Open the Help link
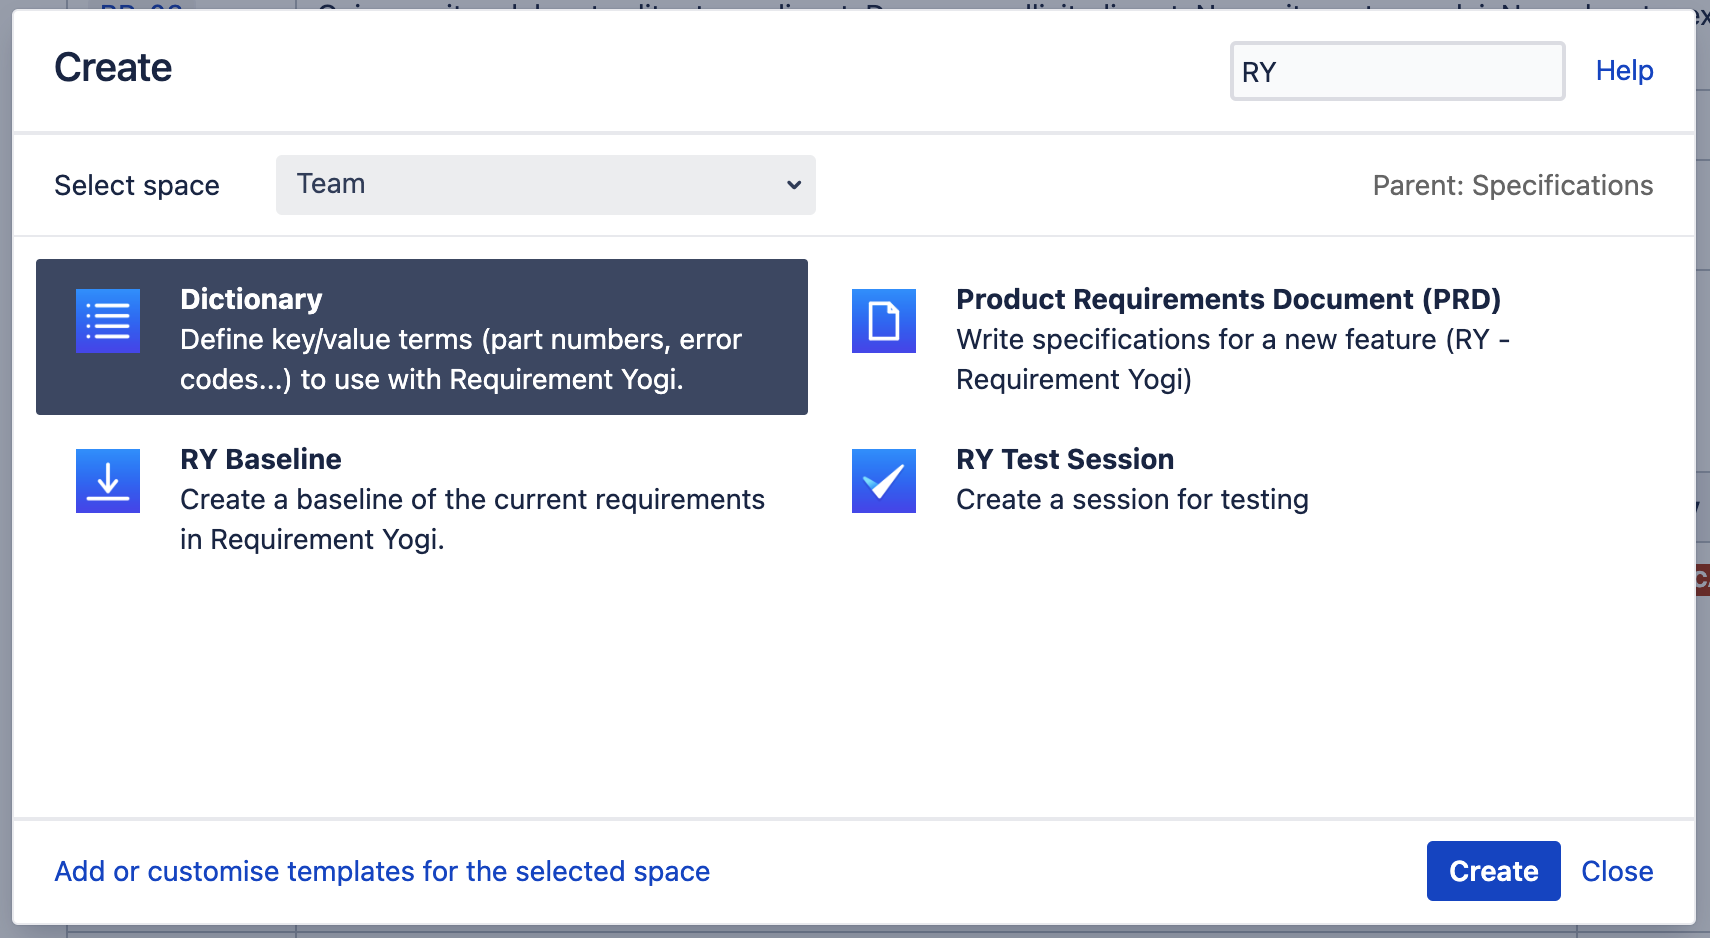The width and height of the screenshot is (1710, 938). pos(1624,71)
